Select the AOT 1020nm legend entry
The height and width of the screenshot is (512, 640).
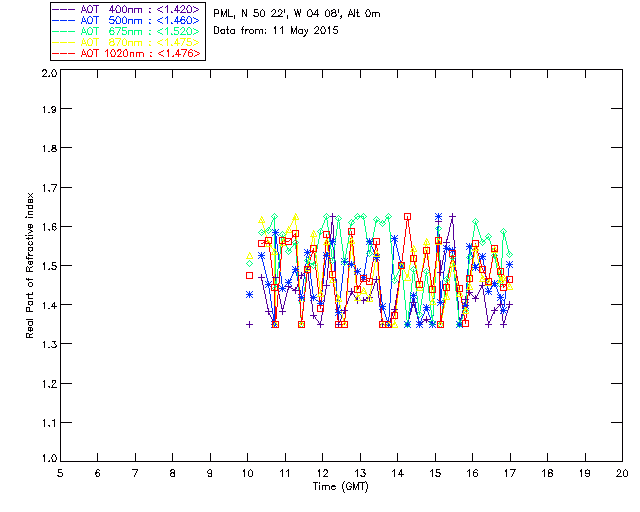coord(126,53)
